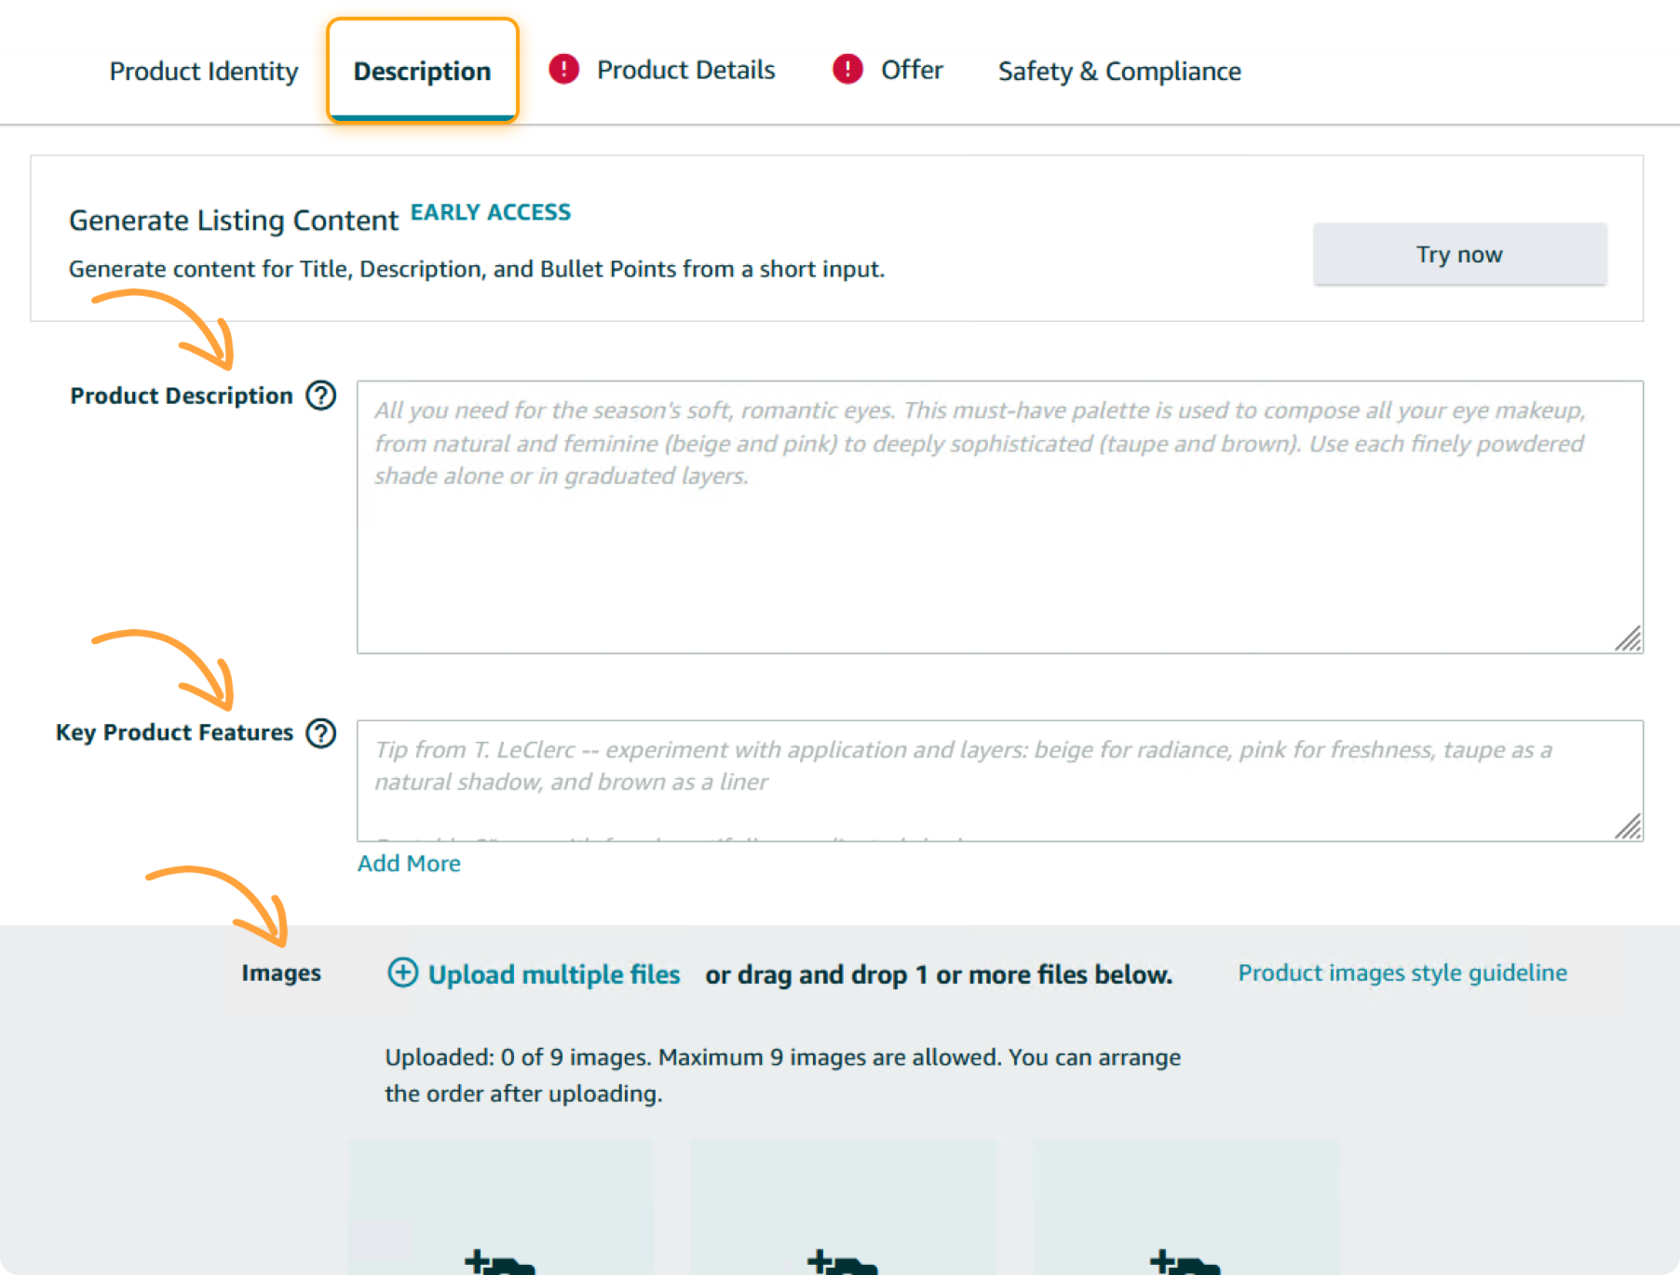Image resolution: width=1680 pixels, height=1275 pixels.
Task: Click the Upload multiple files link
Action: click(x=554, y=973)
